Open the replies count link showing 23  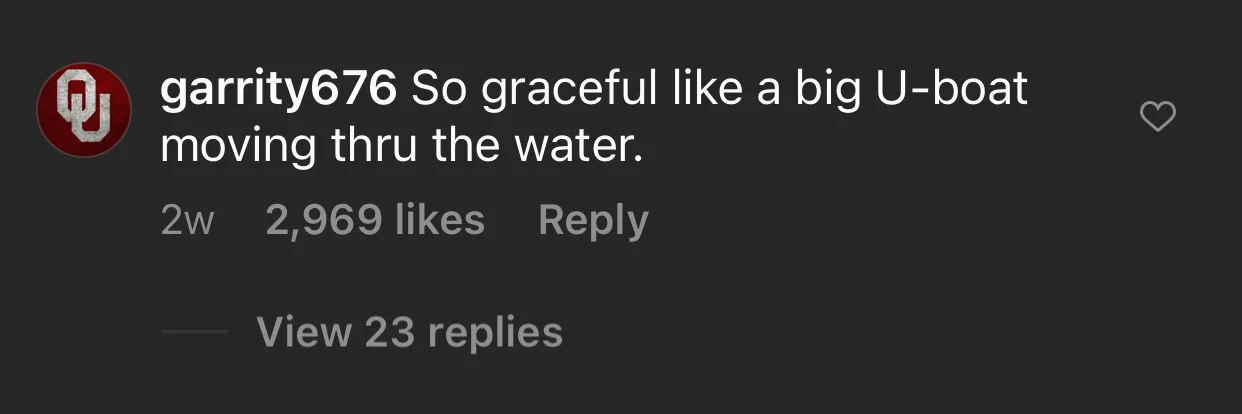click(x=409, y=332)
